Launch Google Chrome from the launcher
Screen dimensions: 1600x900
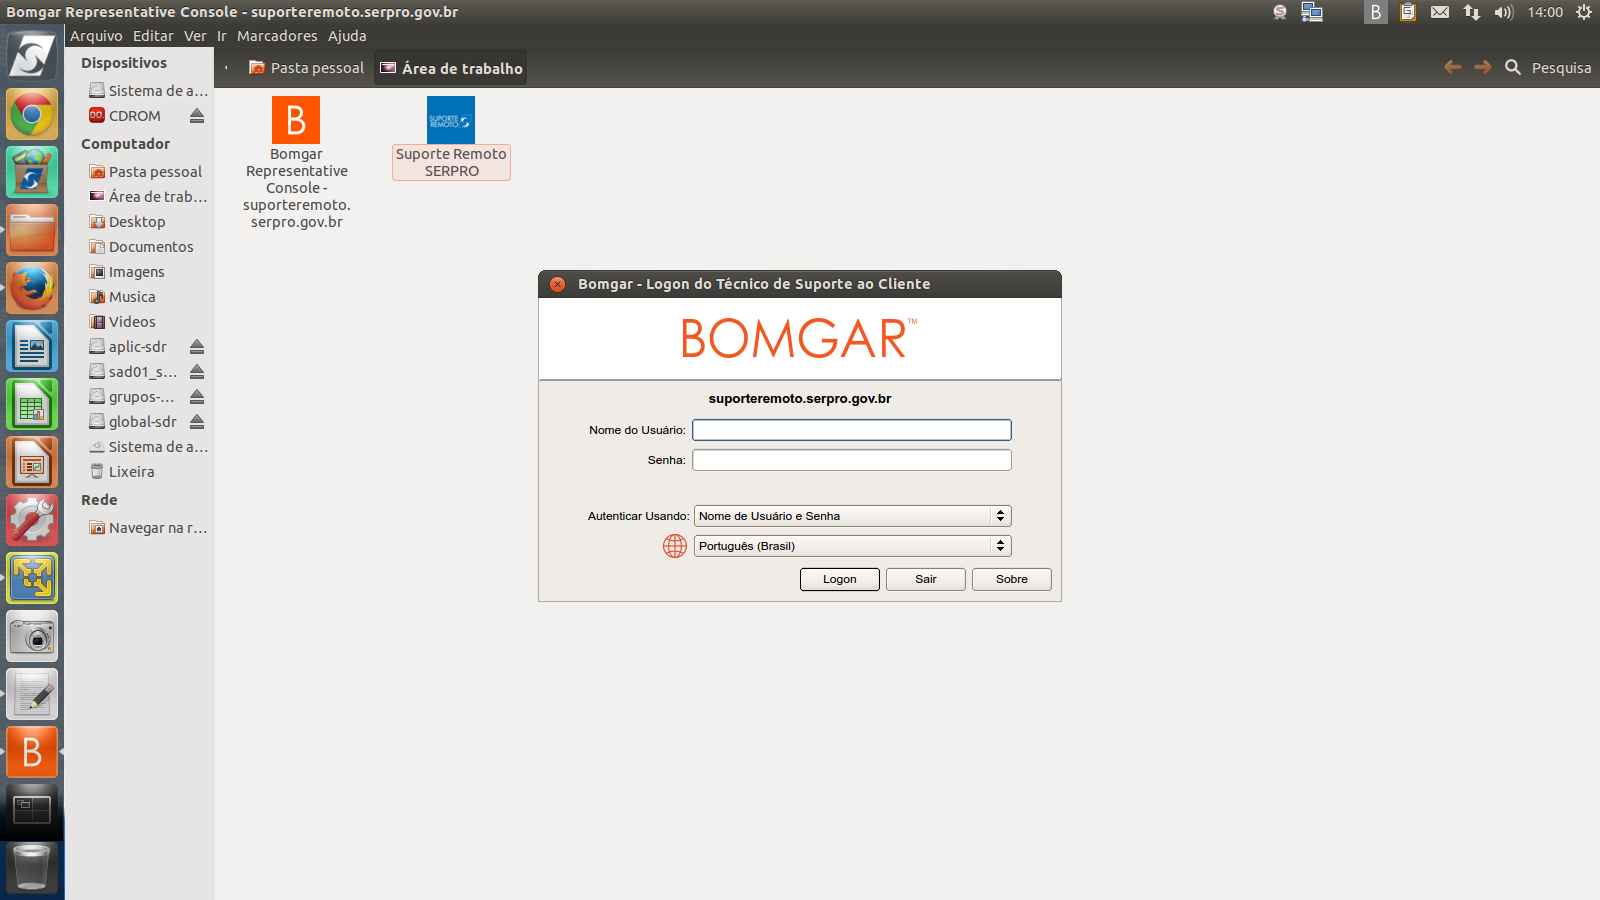point(32,115)
